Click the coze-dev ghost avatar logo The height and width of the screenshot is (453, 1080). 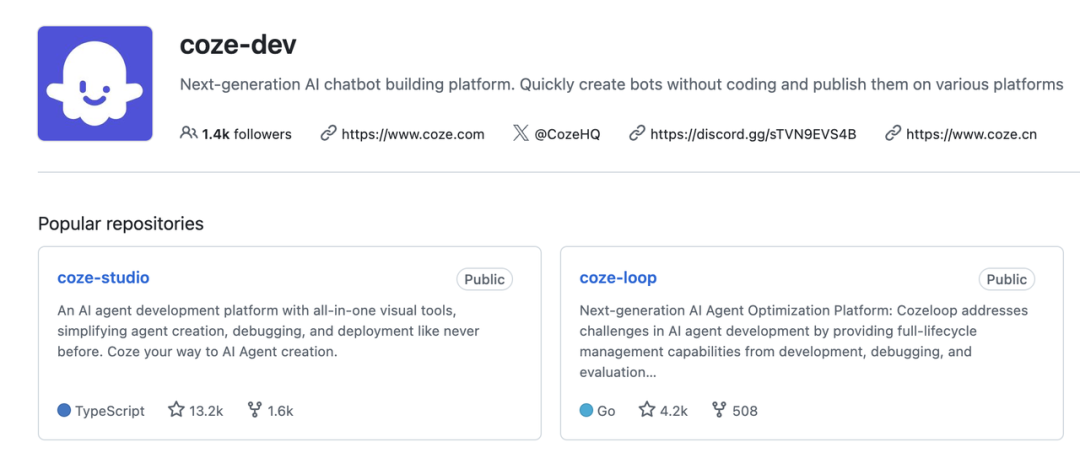[x=95, y=83]
